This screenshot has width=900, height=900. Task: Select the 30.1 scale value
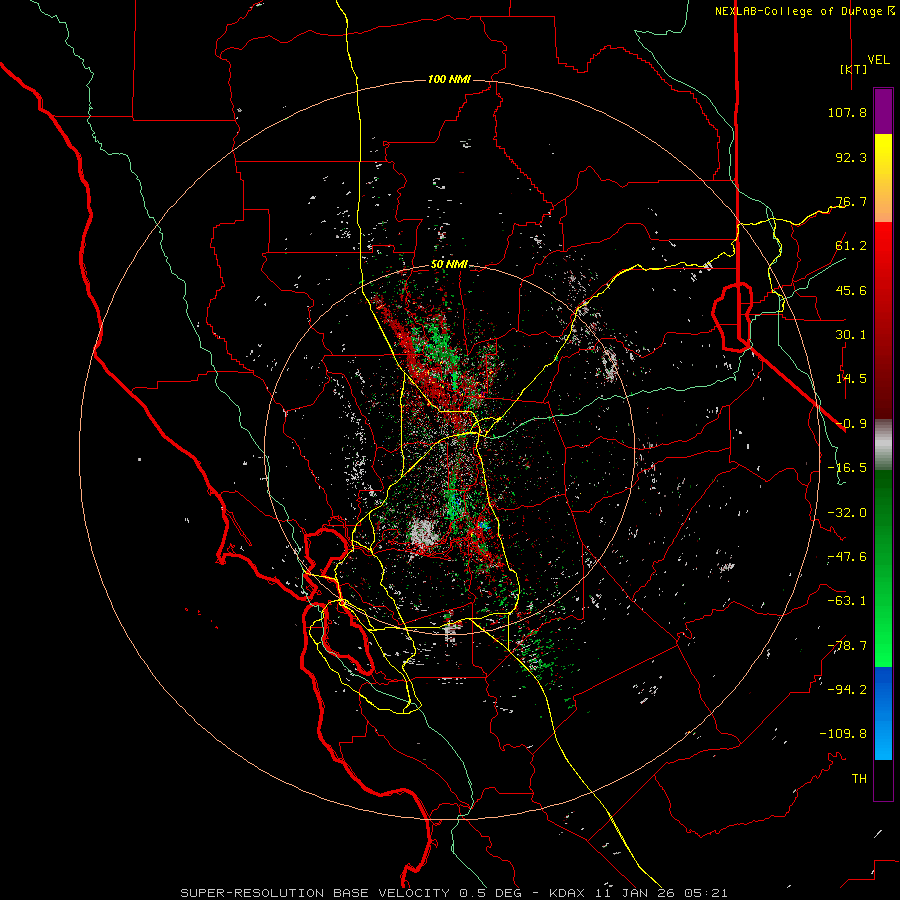click(851, 335)
